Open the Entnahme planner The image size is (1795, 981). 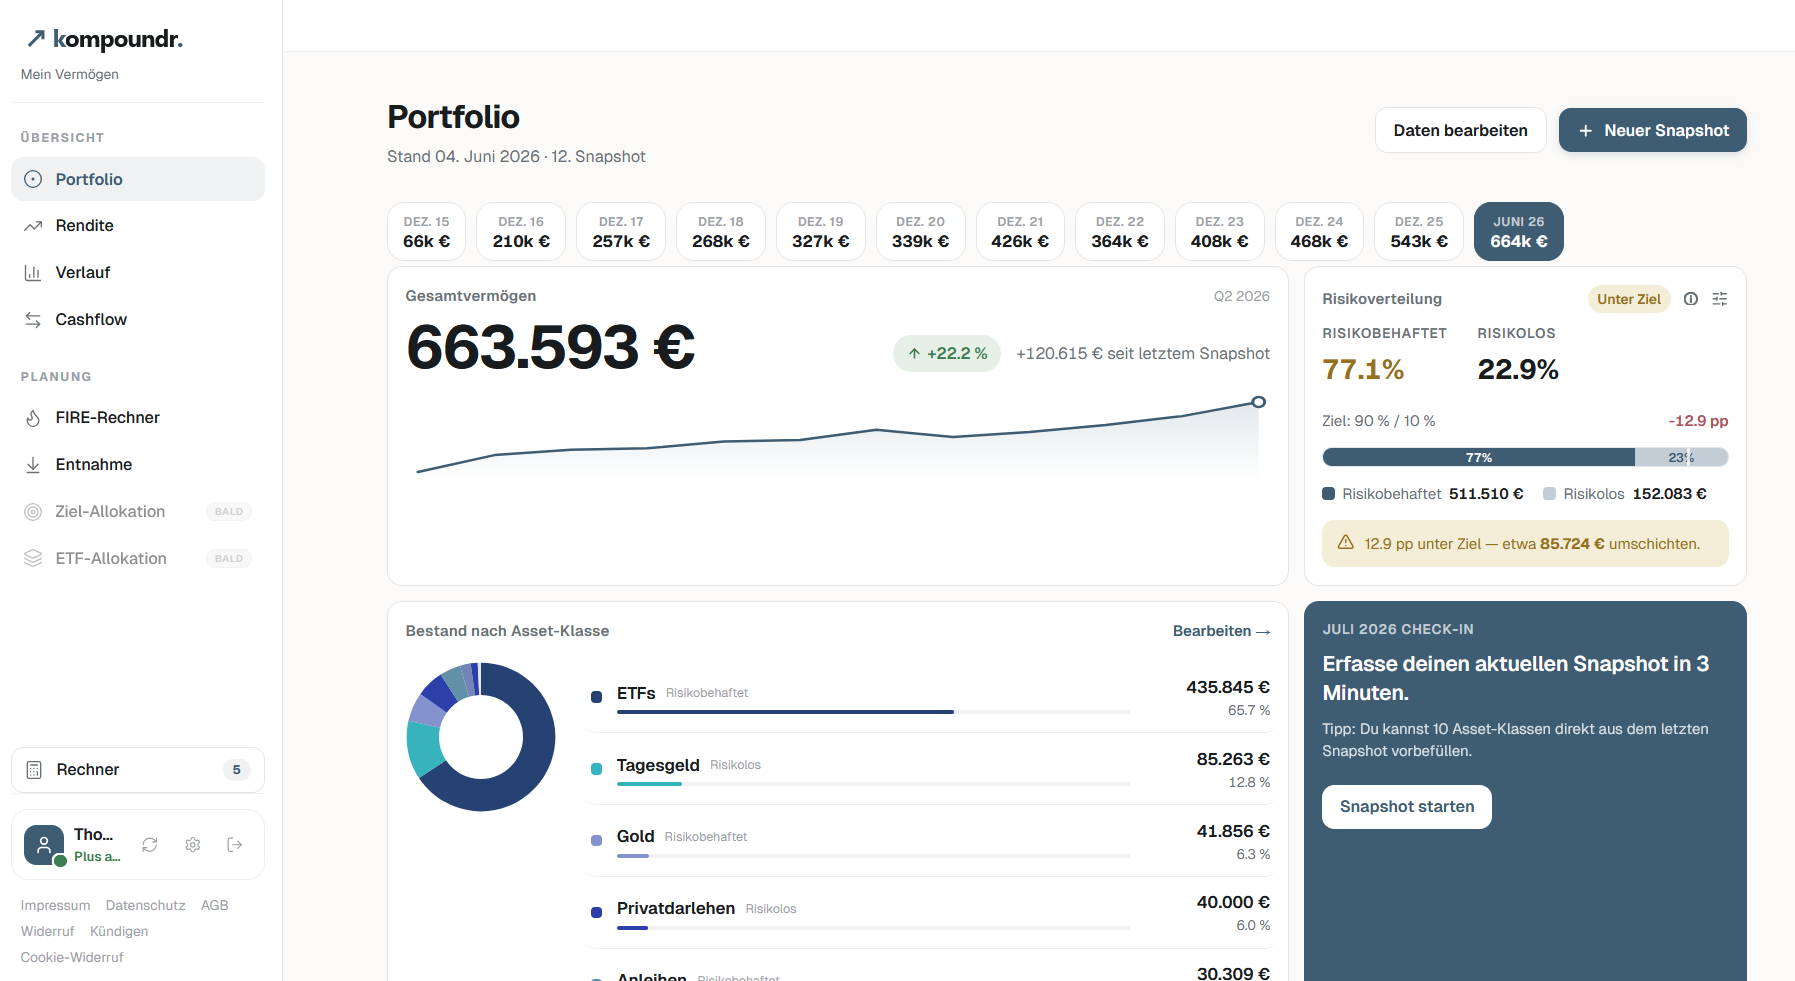pyautogui.click(x=138, y=465)
